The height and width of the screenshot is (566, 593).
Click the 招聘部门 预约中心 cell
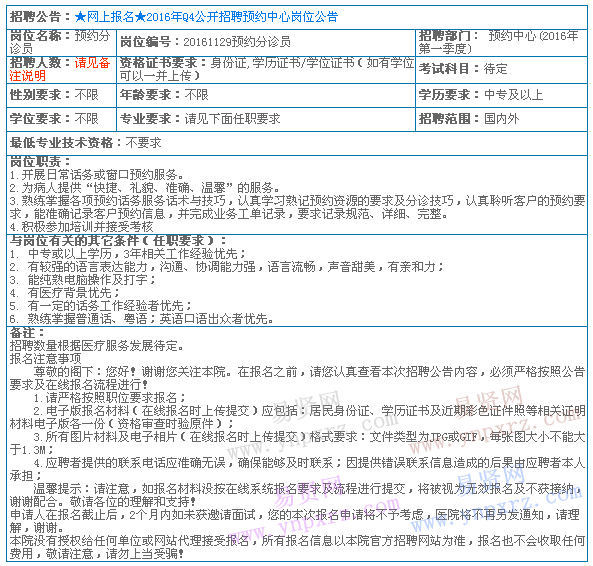(501, 42)
